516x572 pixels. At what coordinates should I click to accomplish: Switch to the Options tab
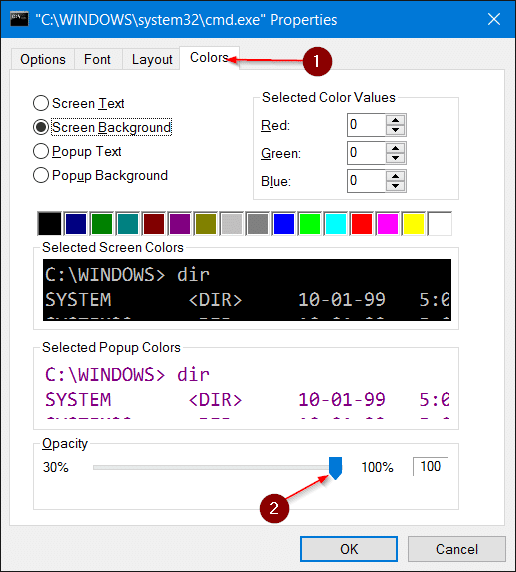tap(43, 59)
